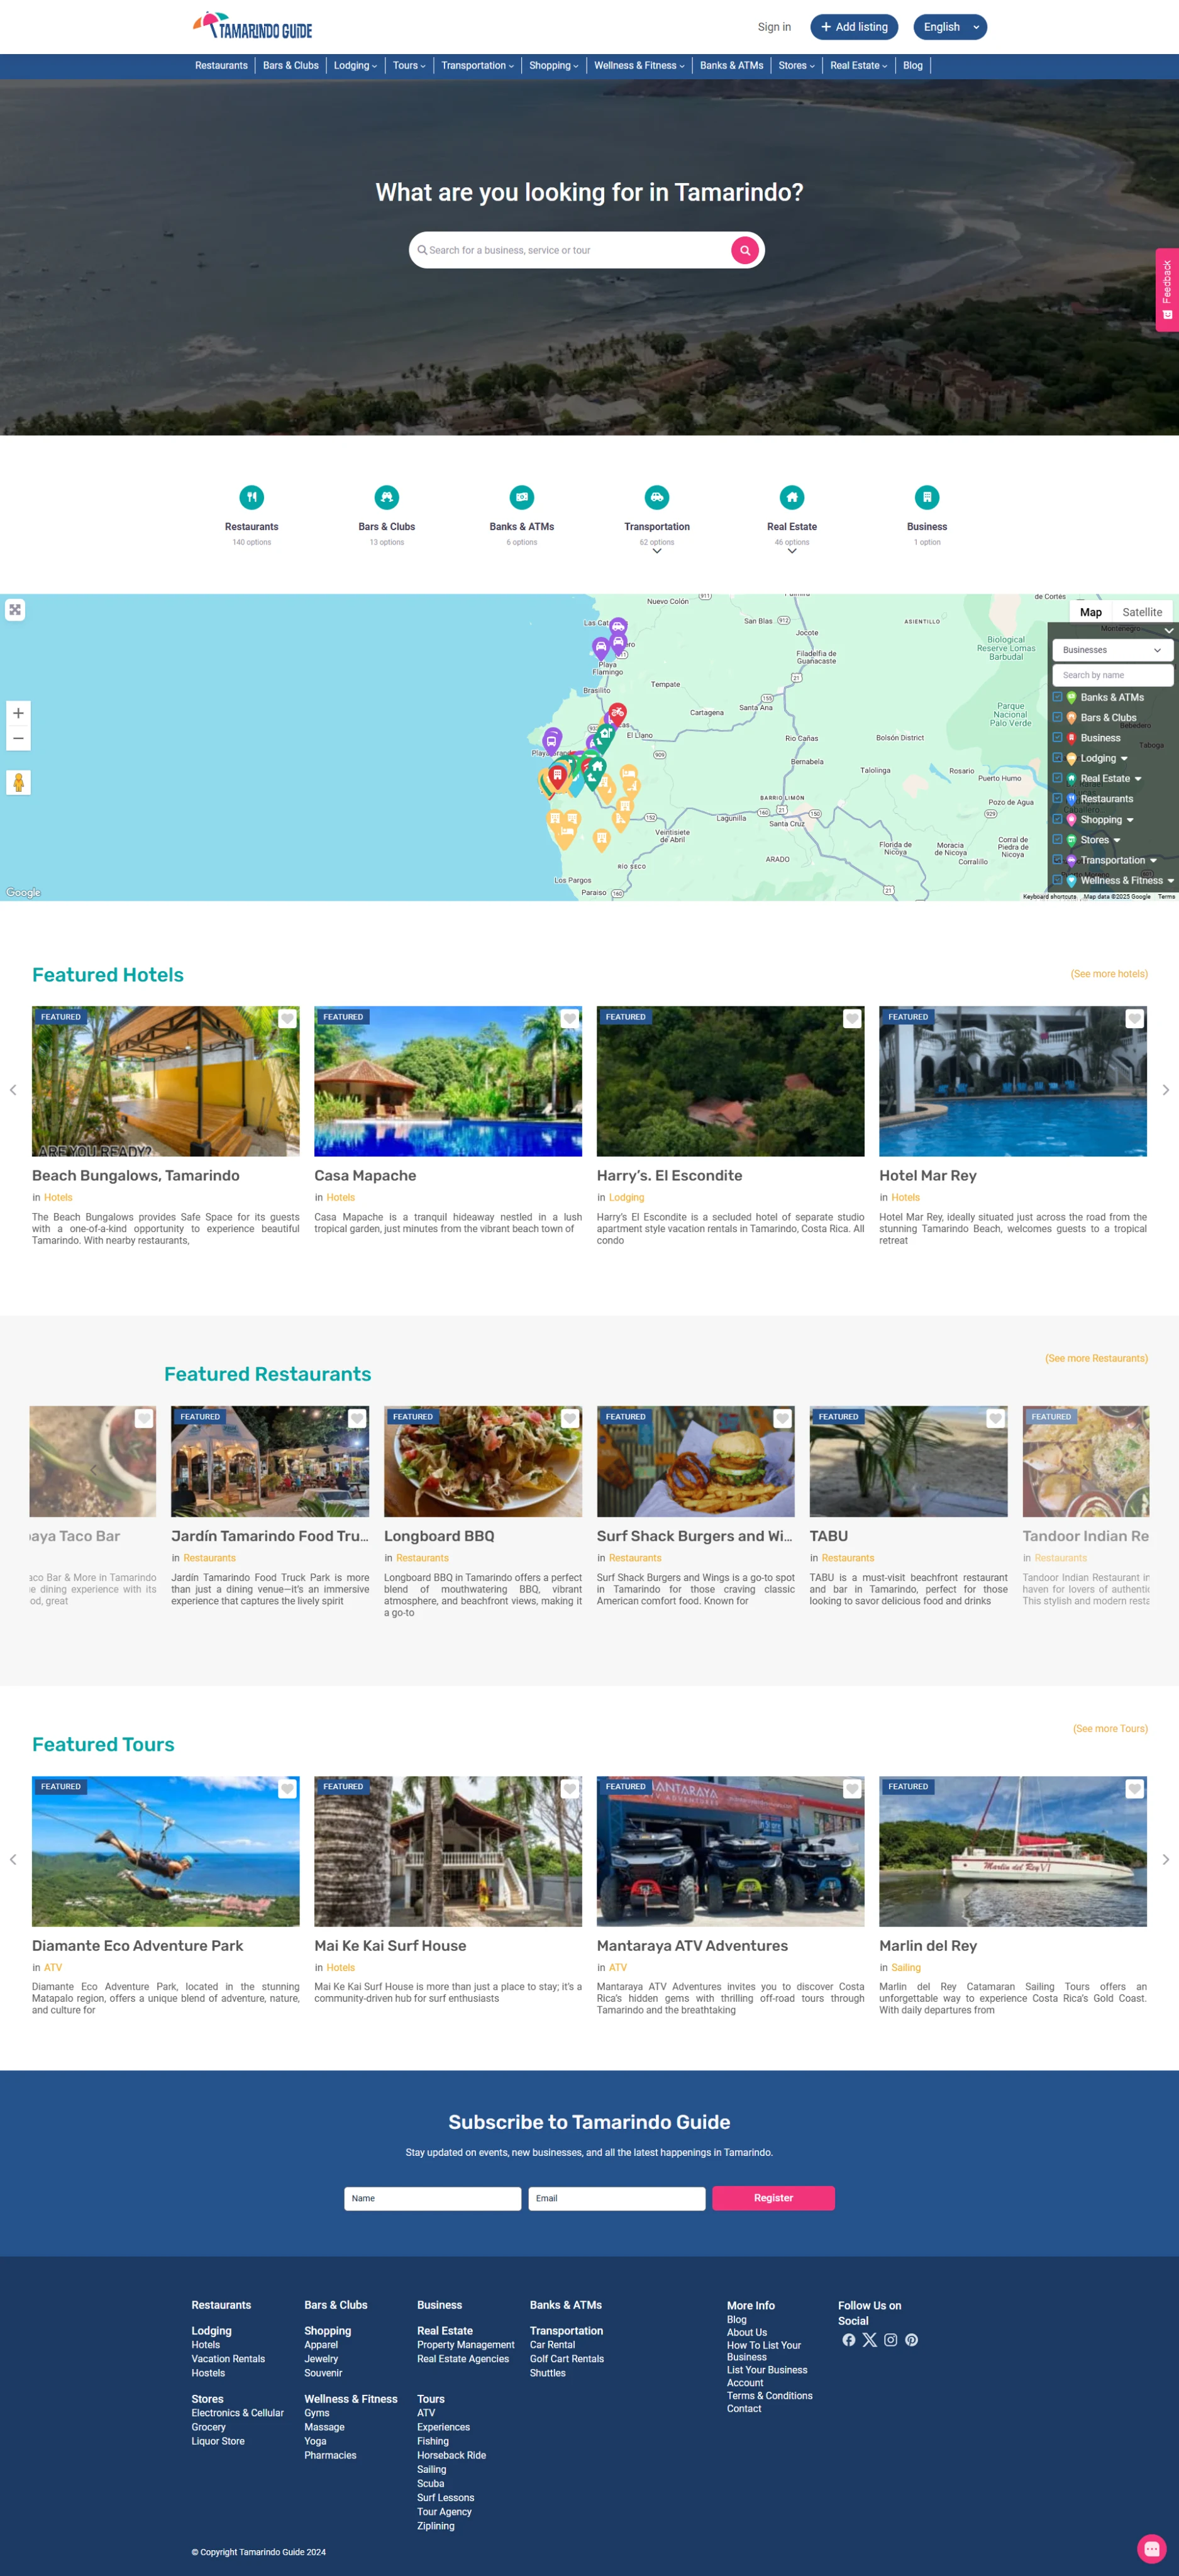Favorite the TABU restaurant card
The height and width of the screenshot is (2576, 1179).
pos(996,1418)
